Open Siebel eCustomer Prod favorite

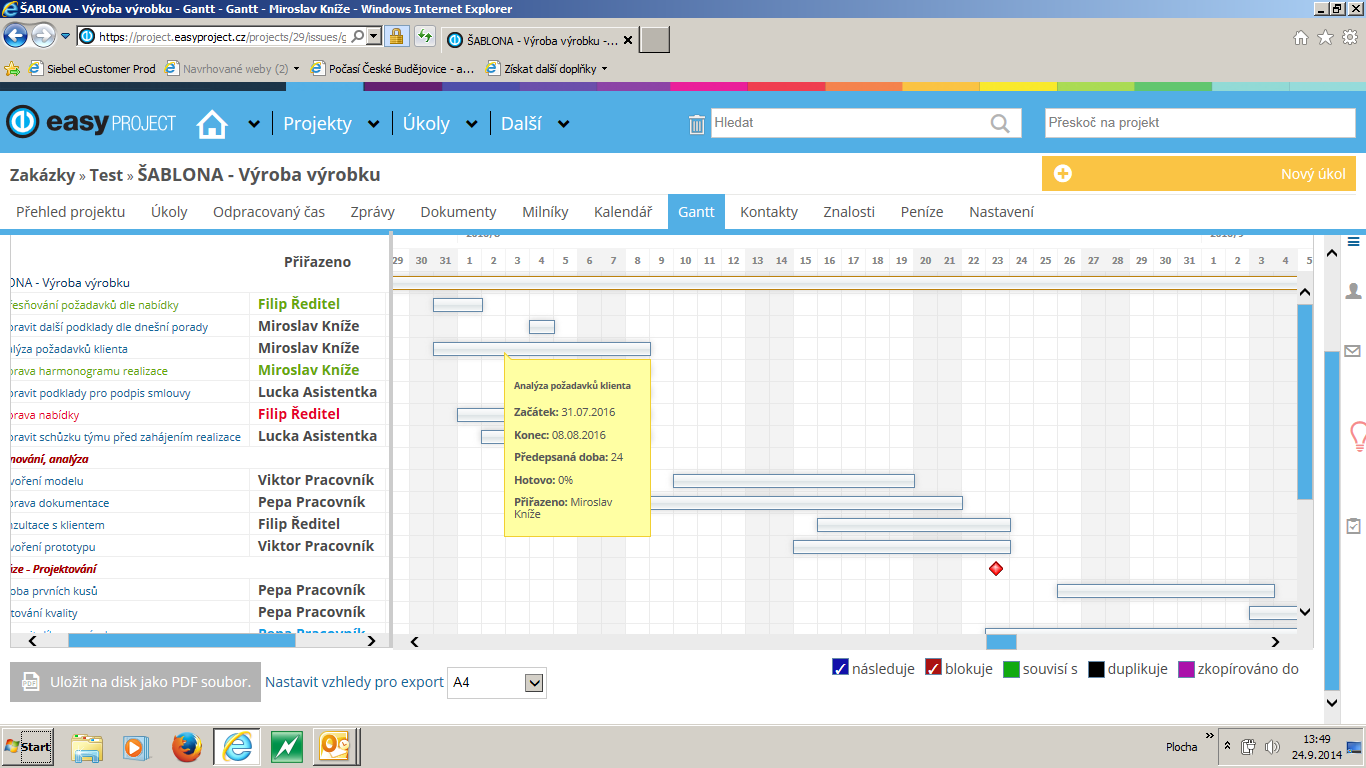[92, 69]
